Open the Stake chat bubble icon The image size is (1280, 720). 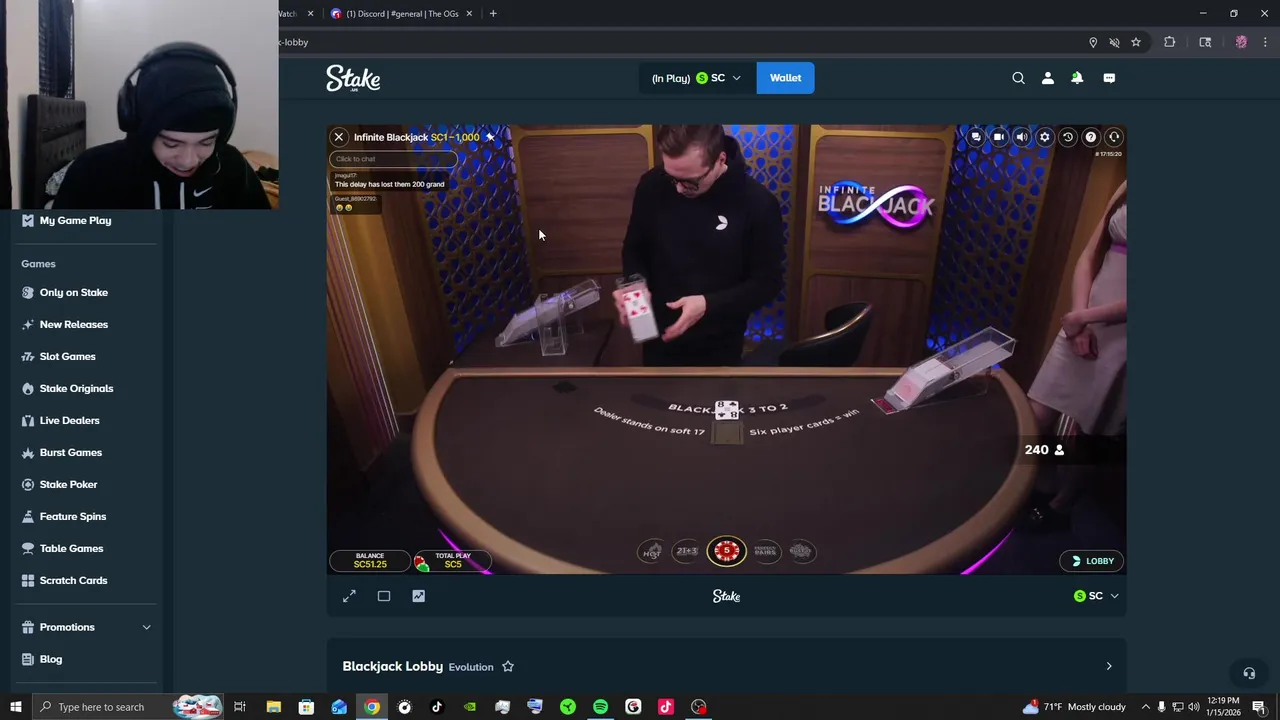coord(1109,78)
